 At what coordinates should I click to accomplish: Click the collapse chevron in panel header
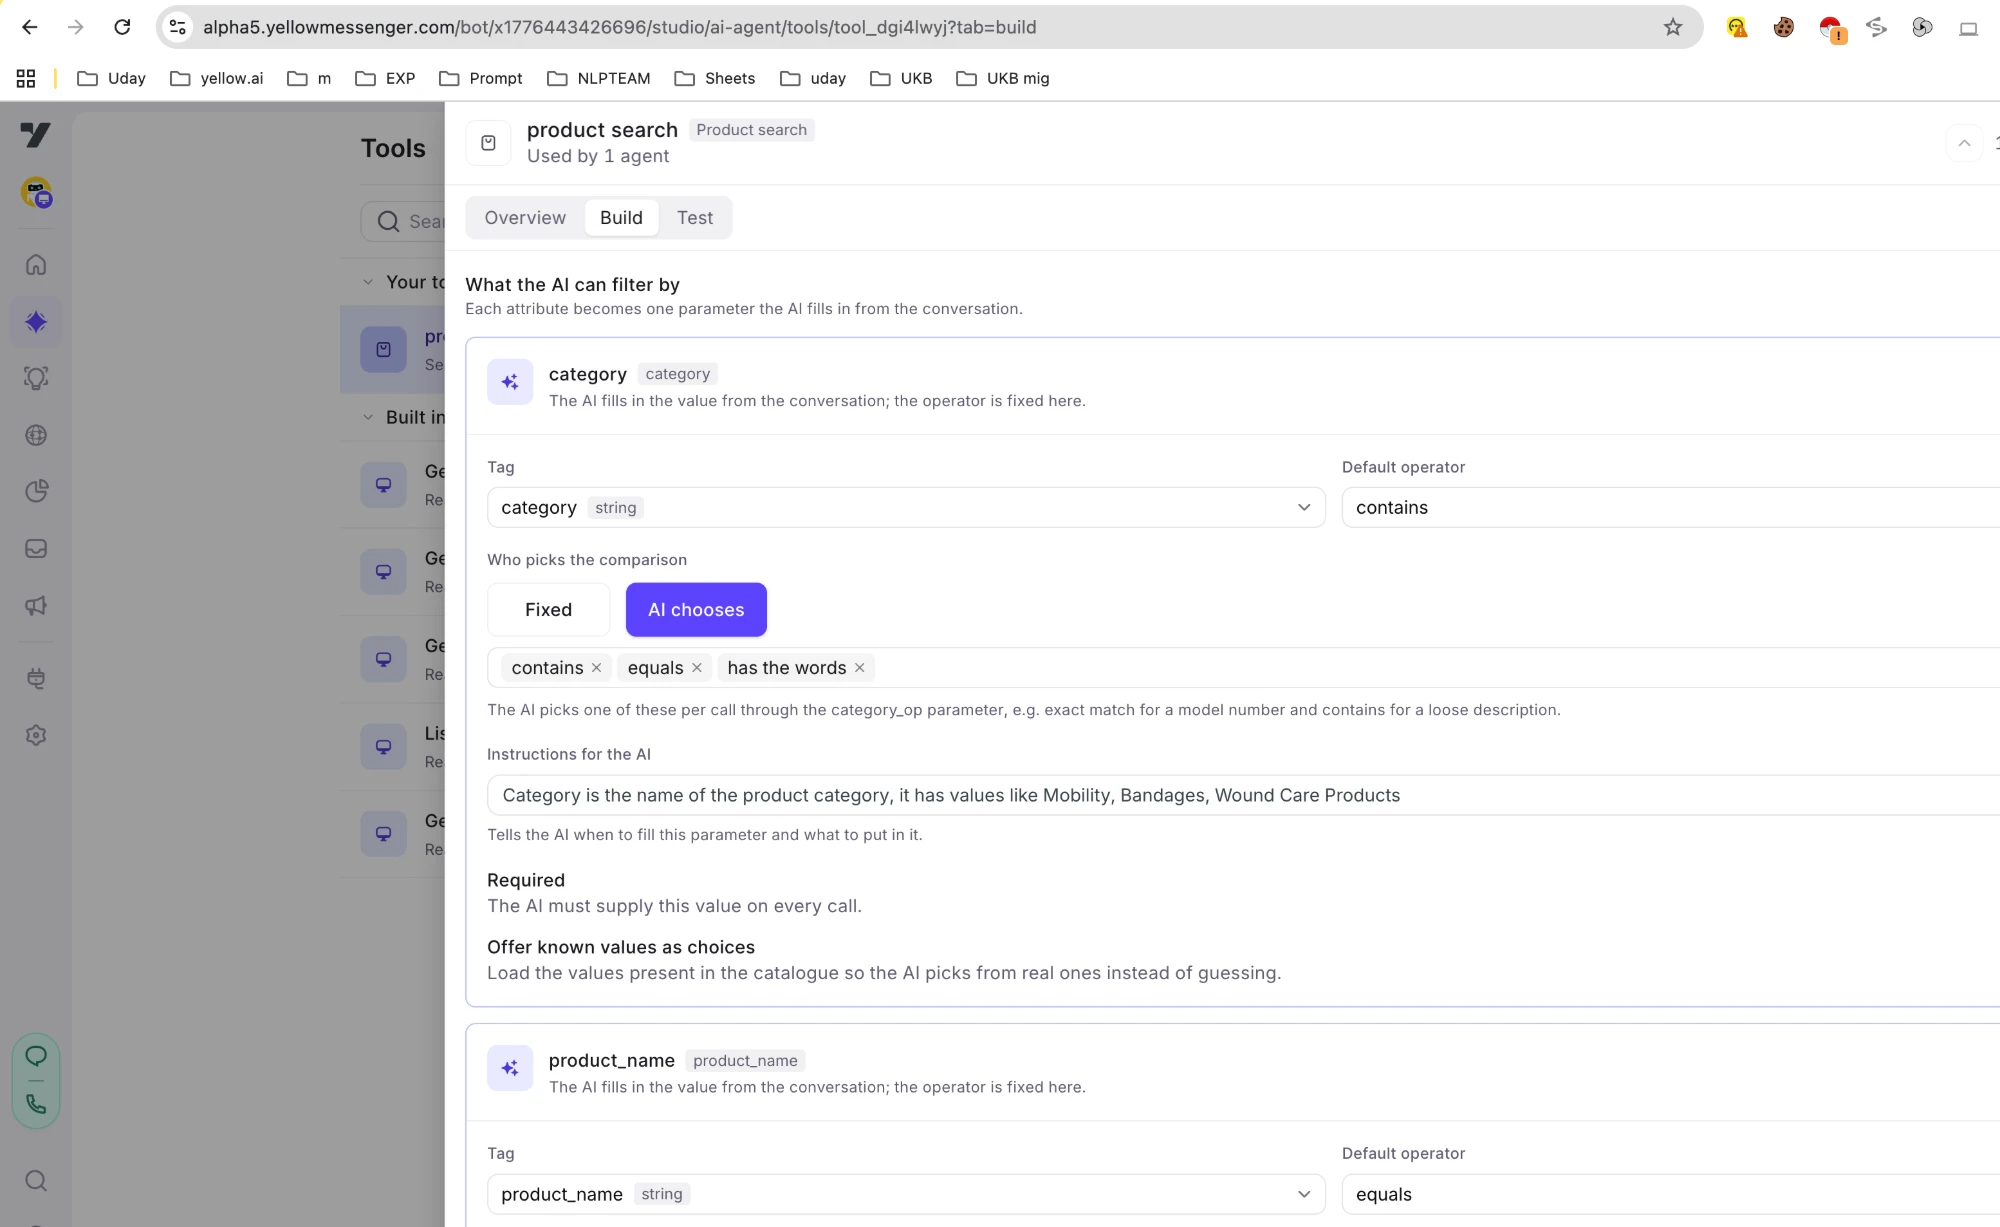tap(1964, 143)
